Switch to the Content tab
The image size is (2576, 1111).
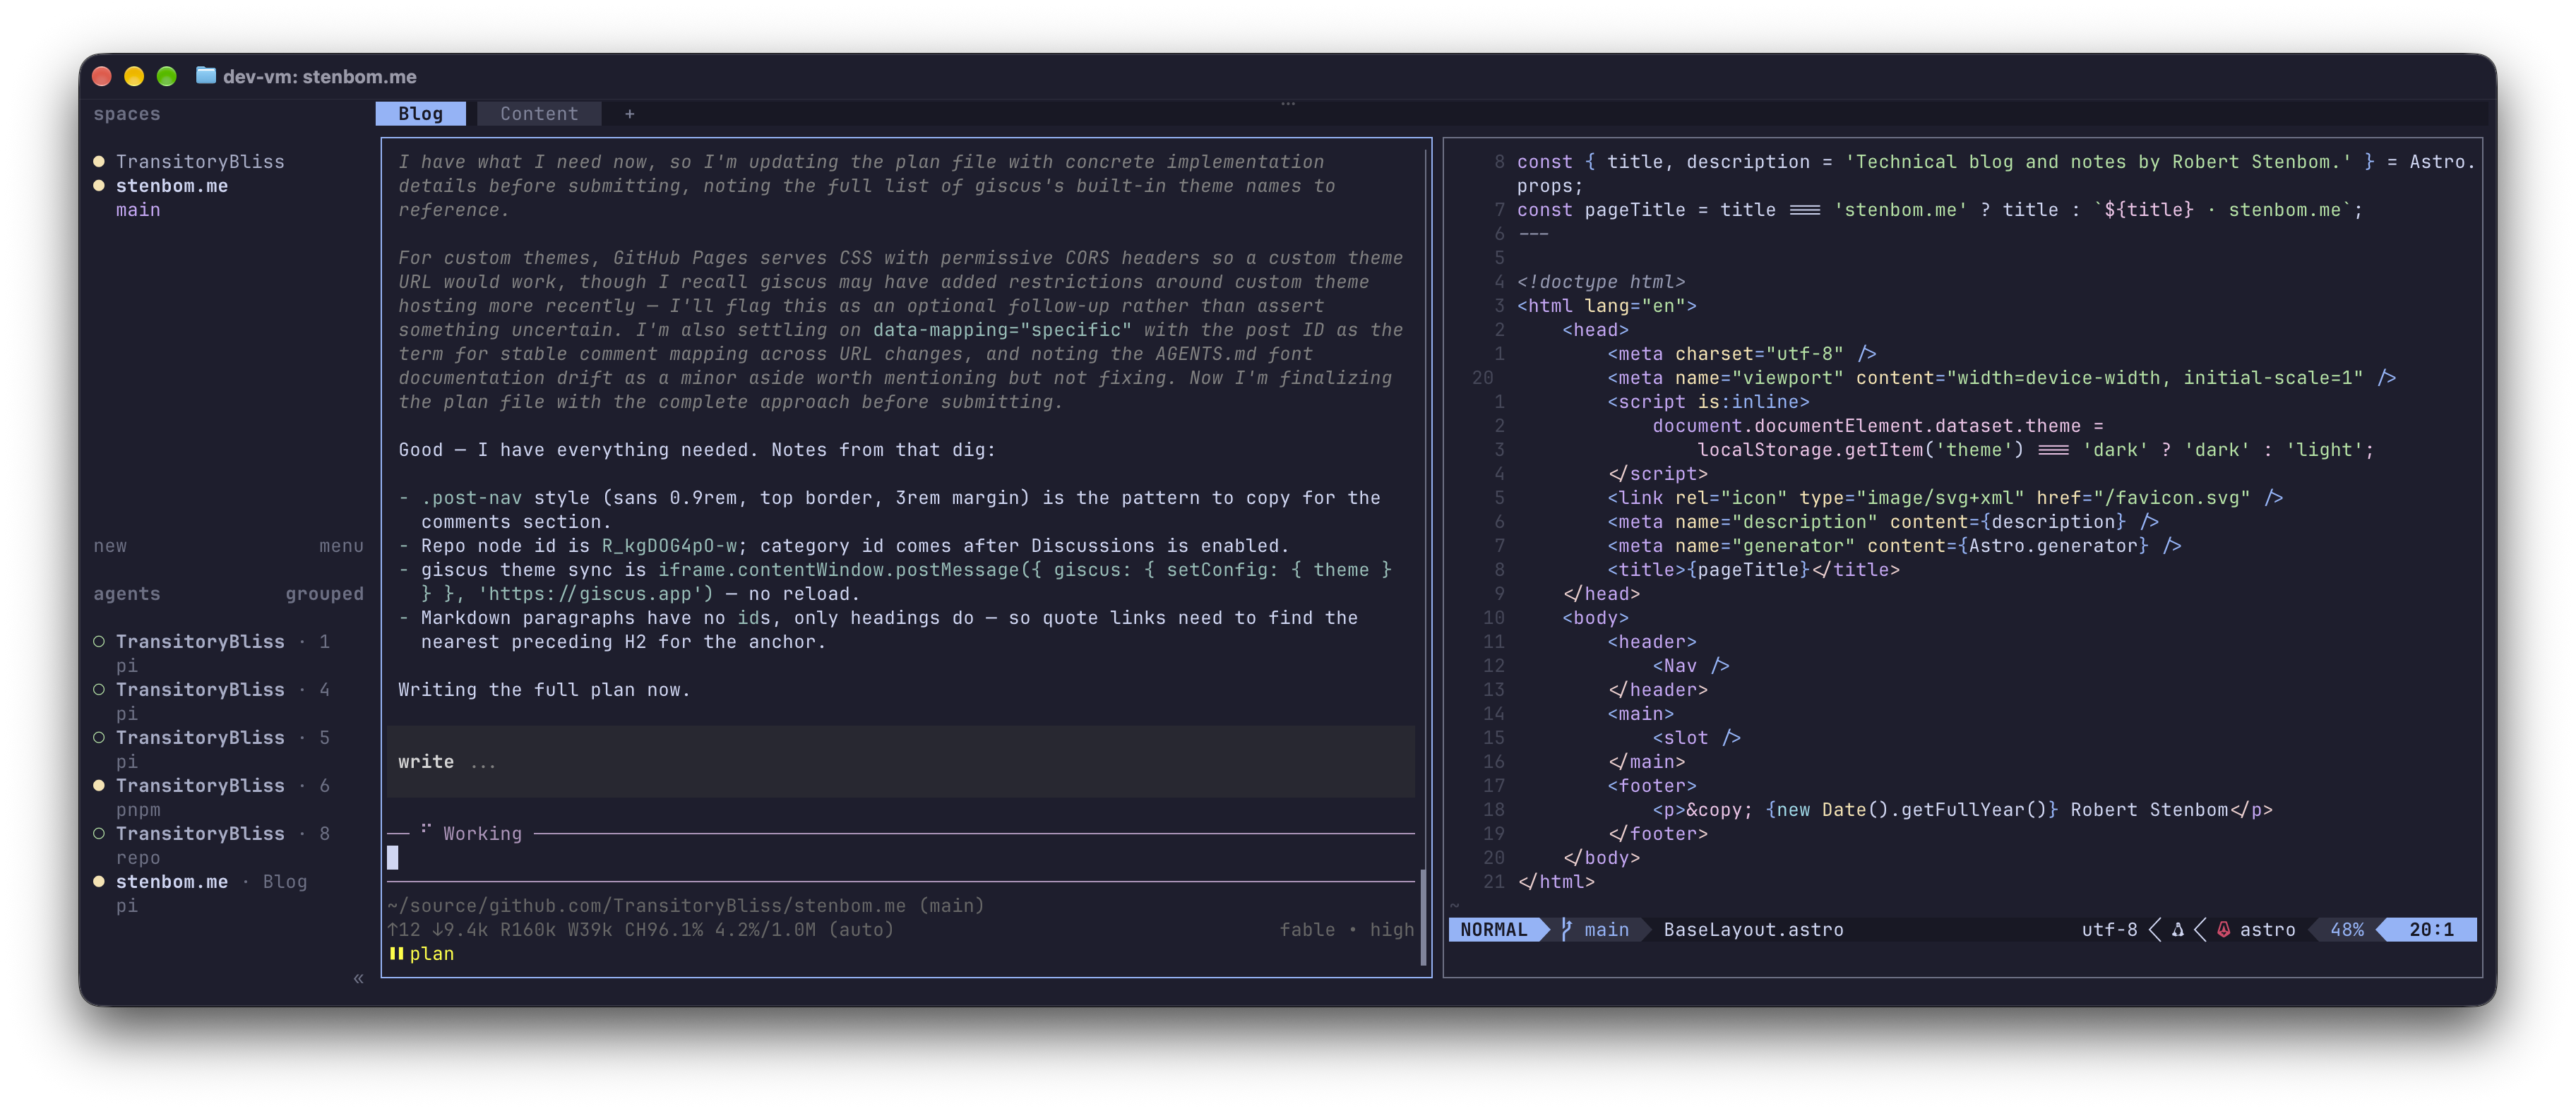point(539,114)
